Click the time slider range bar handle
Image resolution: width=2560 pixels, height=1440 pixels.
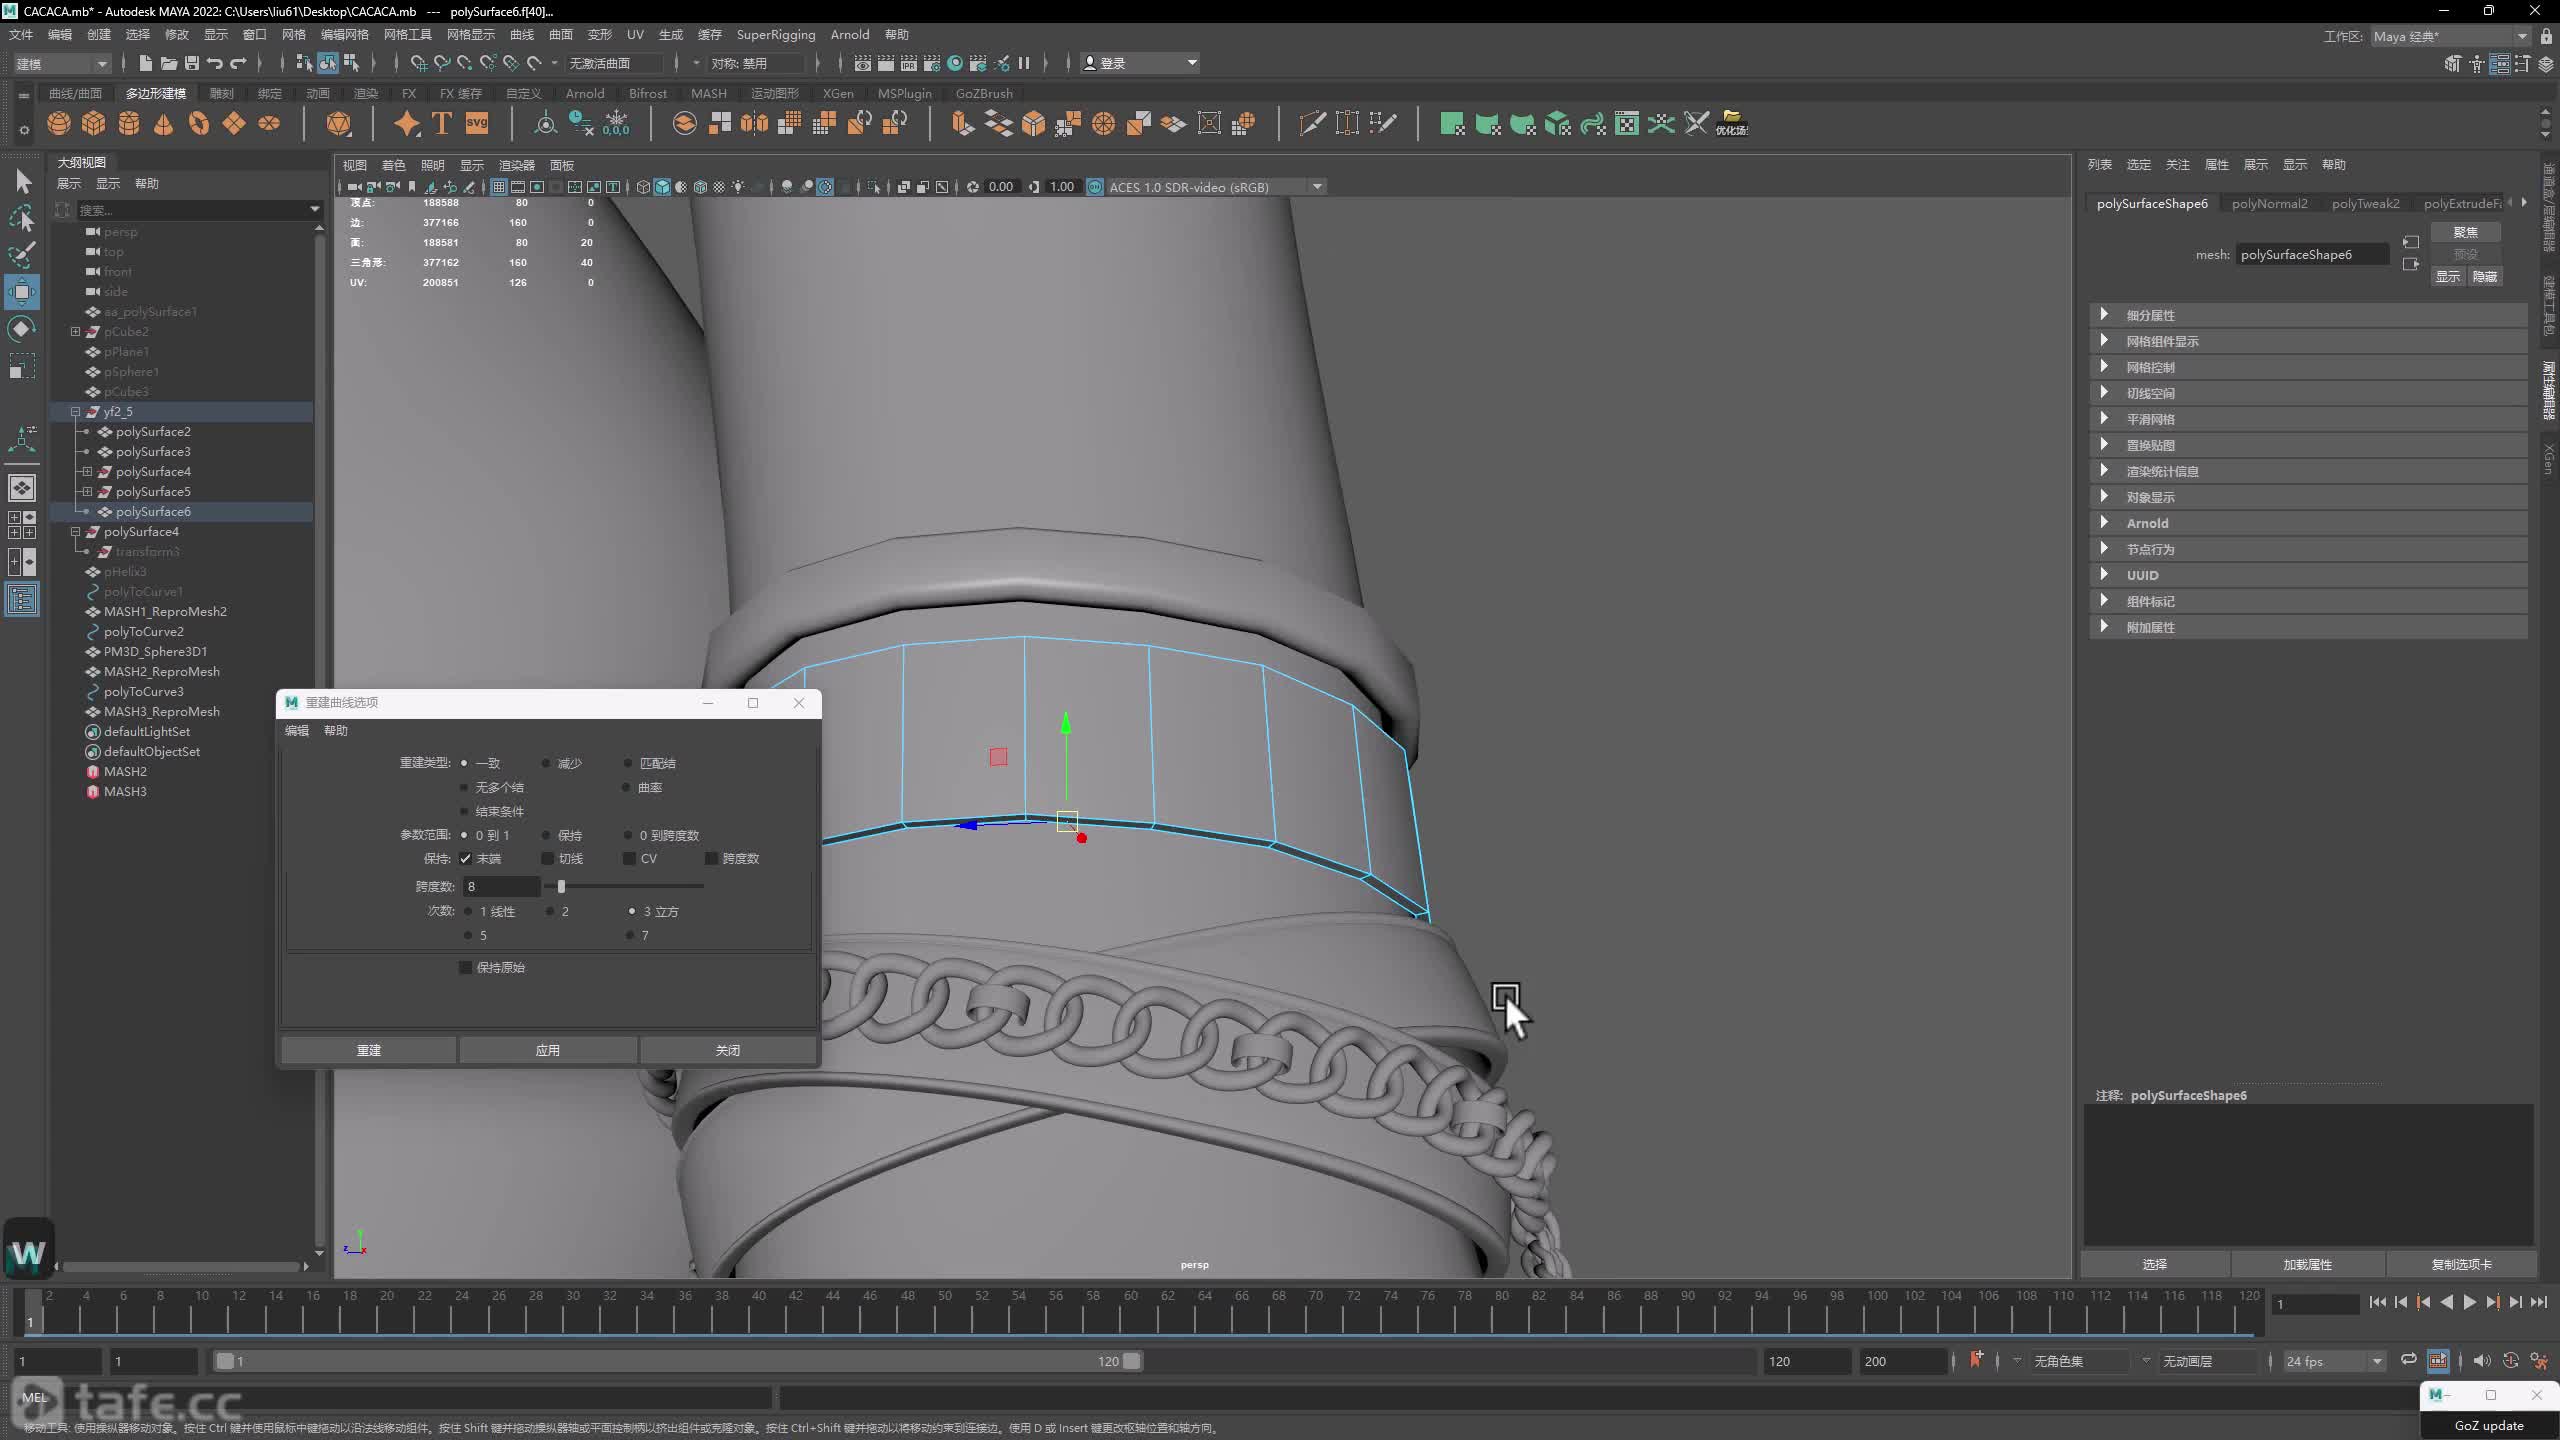1131,1361
